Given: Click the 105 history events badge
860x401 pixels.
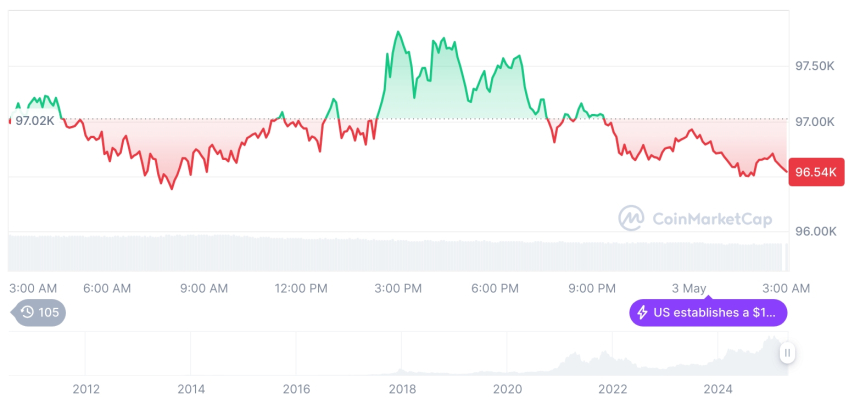Looking at the screenshot, I should [x=40, y=312].
